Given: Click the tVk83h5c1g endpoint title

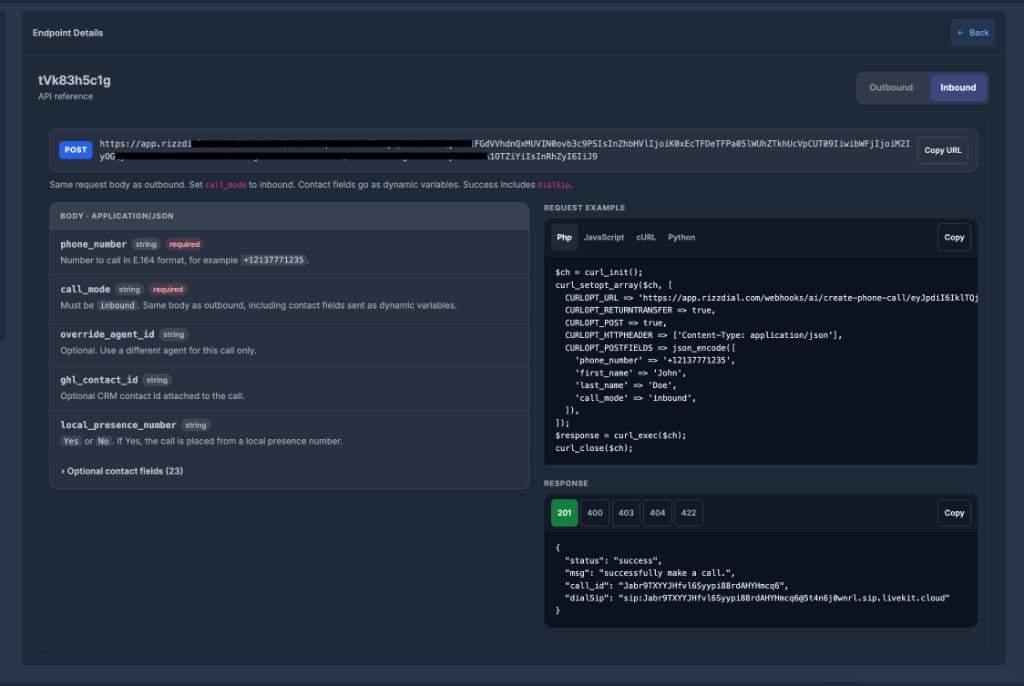Looking at the screenshot, I should click(x=74, y=80).
